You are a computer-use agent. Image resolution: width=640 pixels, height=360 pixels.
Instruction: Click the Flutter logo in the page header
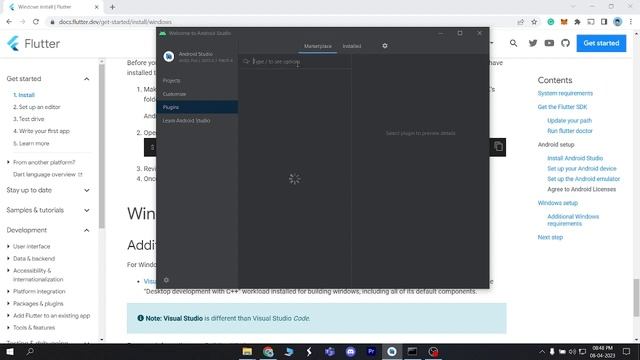[33, 43]
